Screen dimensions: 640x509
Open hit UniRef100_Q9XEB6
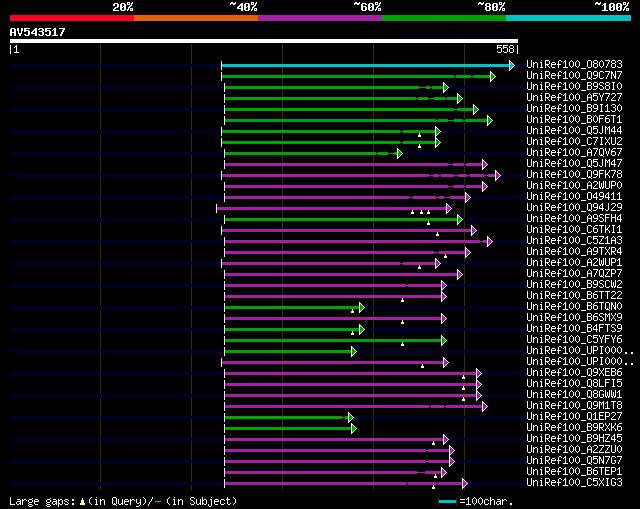click(x=574, y=373)
